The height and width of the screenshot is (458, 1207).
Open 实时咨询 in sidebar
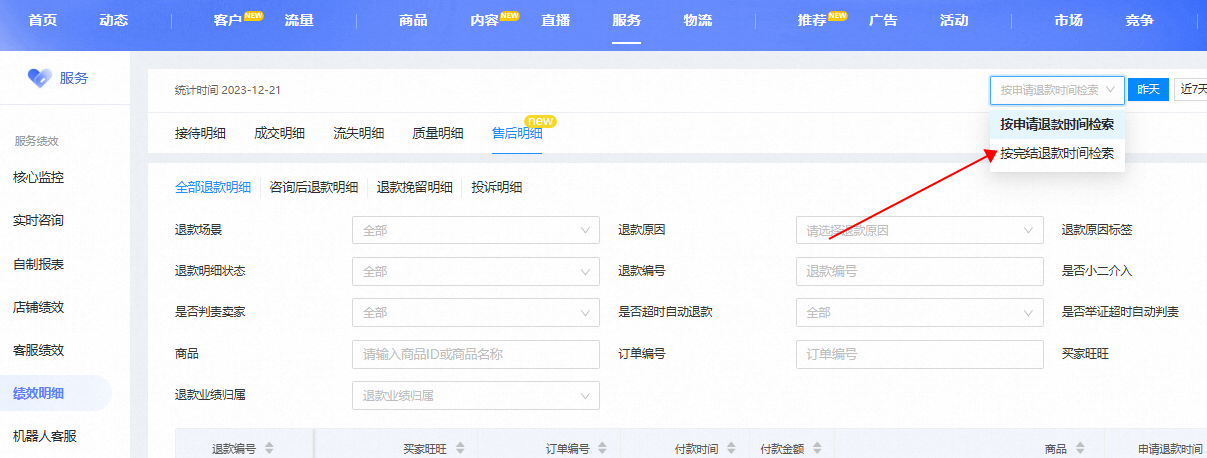[x=38, y=220]
